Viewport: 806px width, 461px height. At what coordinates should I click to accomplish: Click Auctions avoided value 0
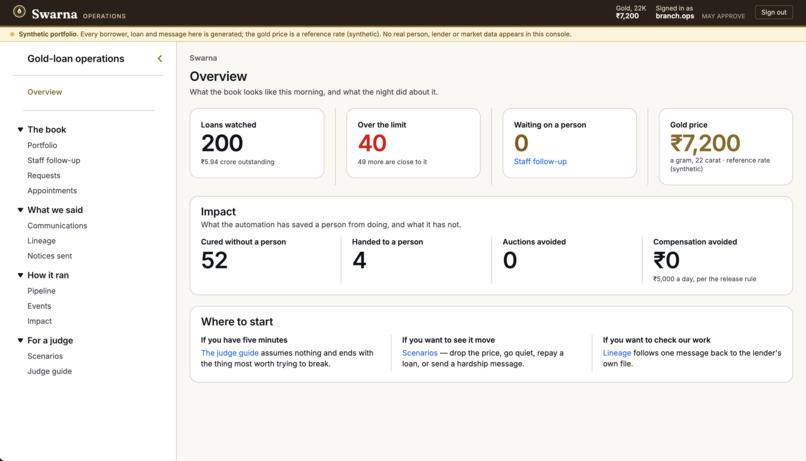pos(509,260)
